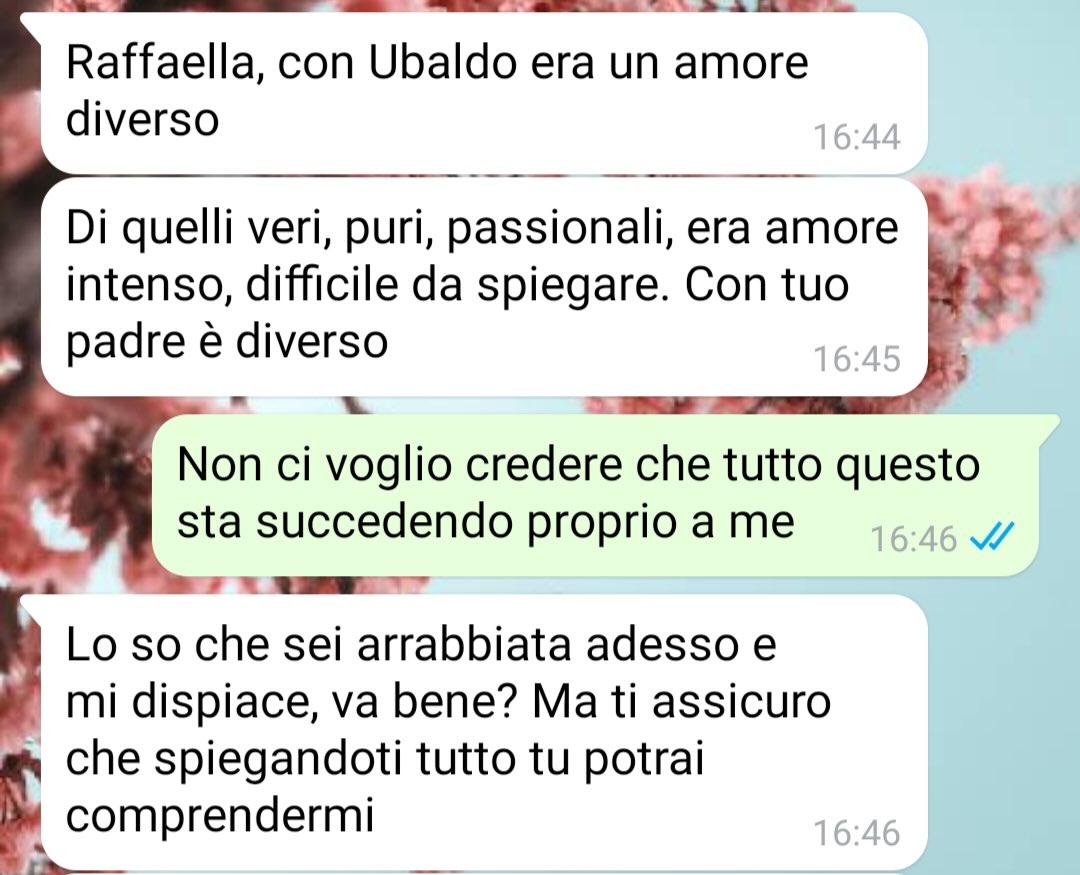The image size is (1080, 875).
Task: Tap the 16:44 timestamp on the first message
Action: (x=857, y=137)
